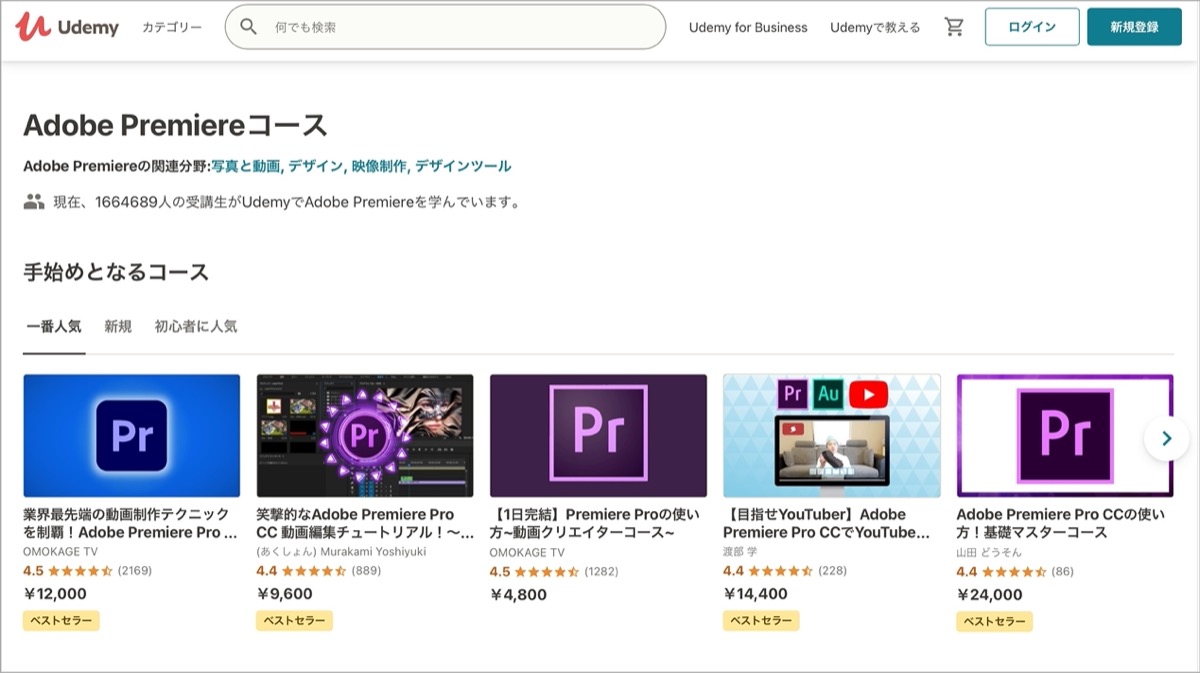
Task: Click the ¥12,000 price
Action: [55, 594]
